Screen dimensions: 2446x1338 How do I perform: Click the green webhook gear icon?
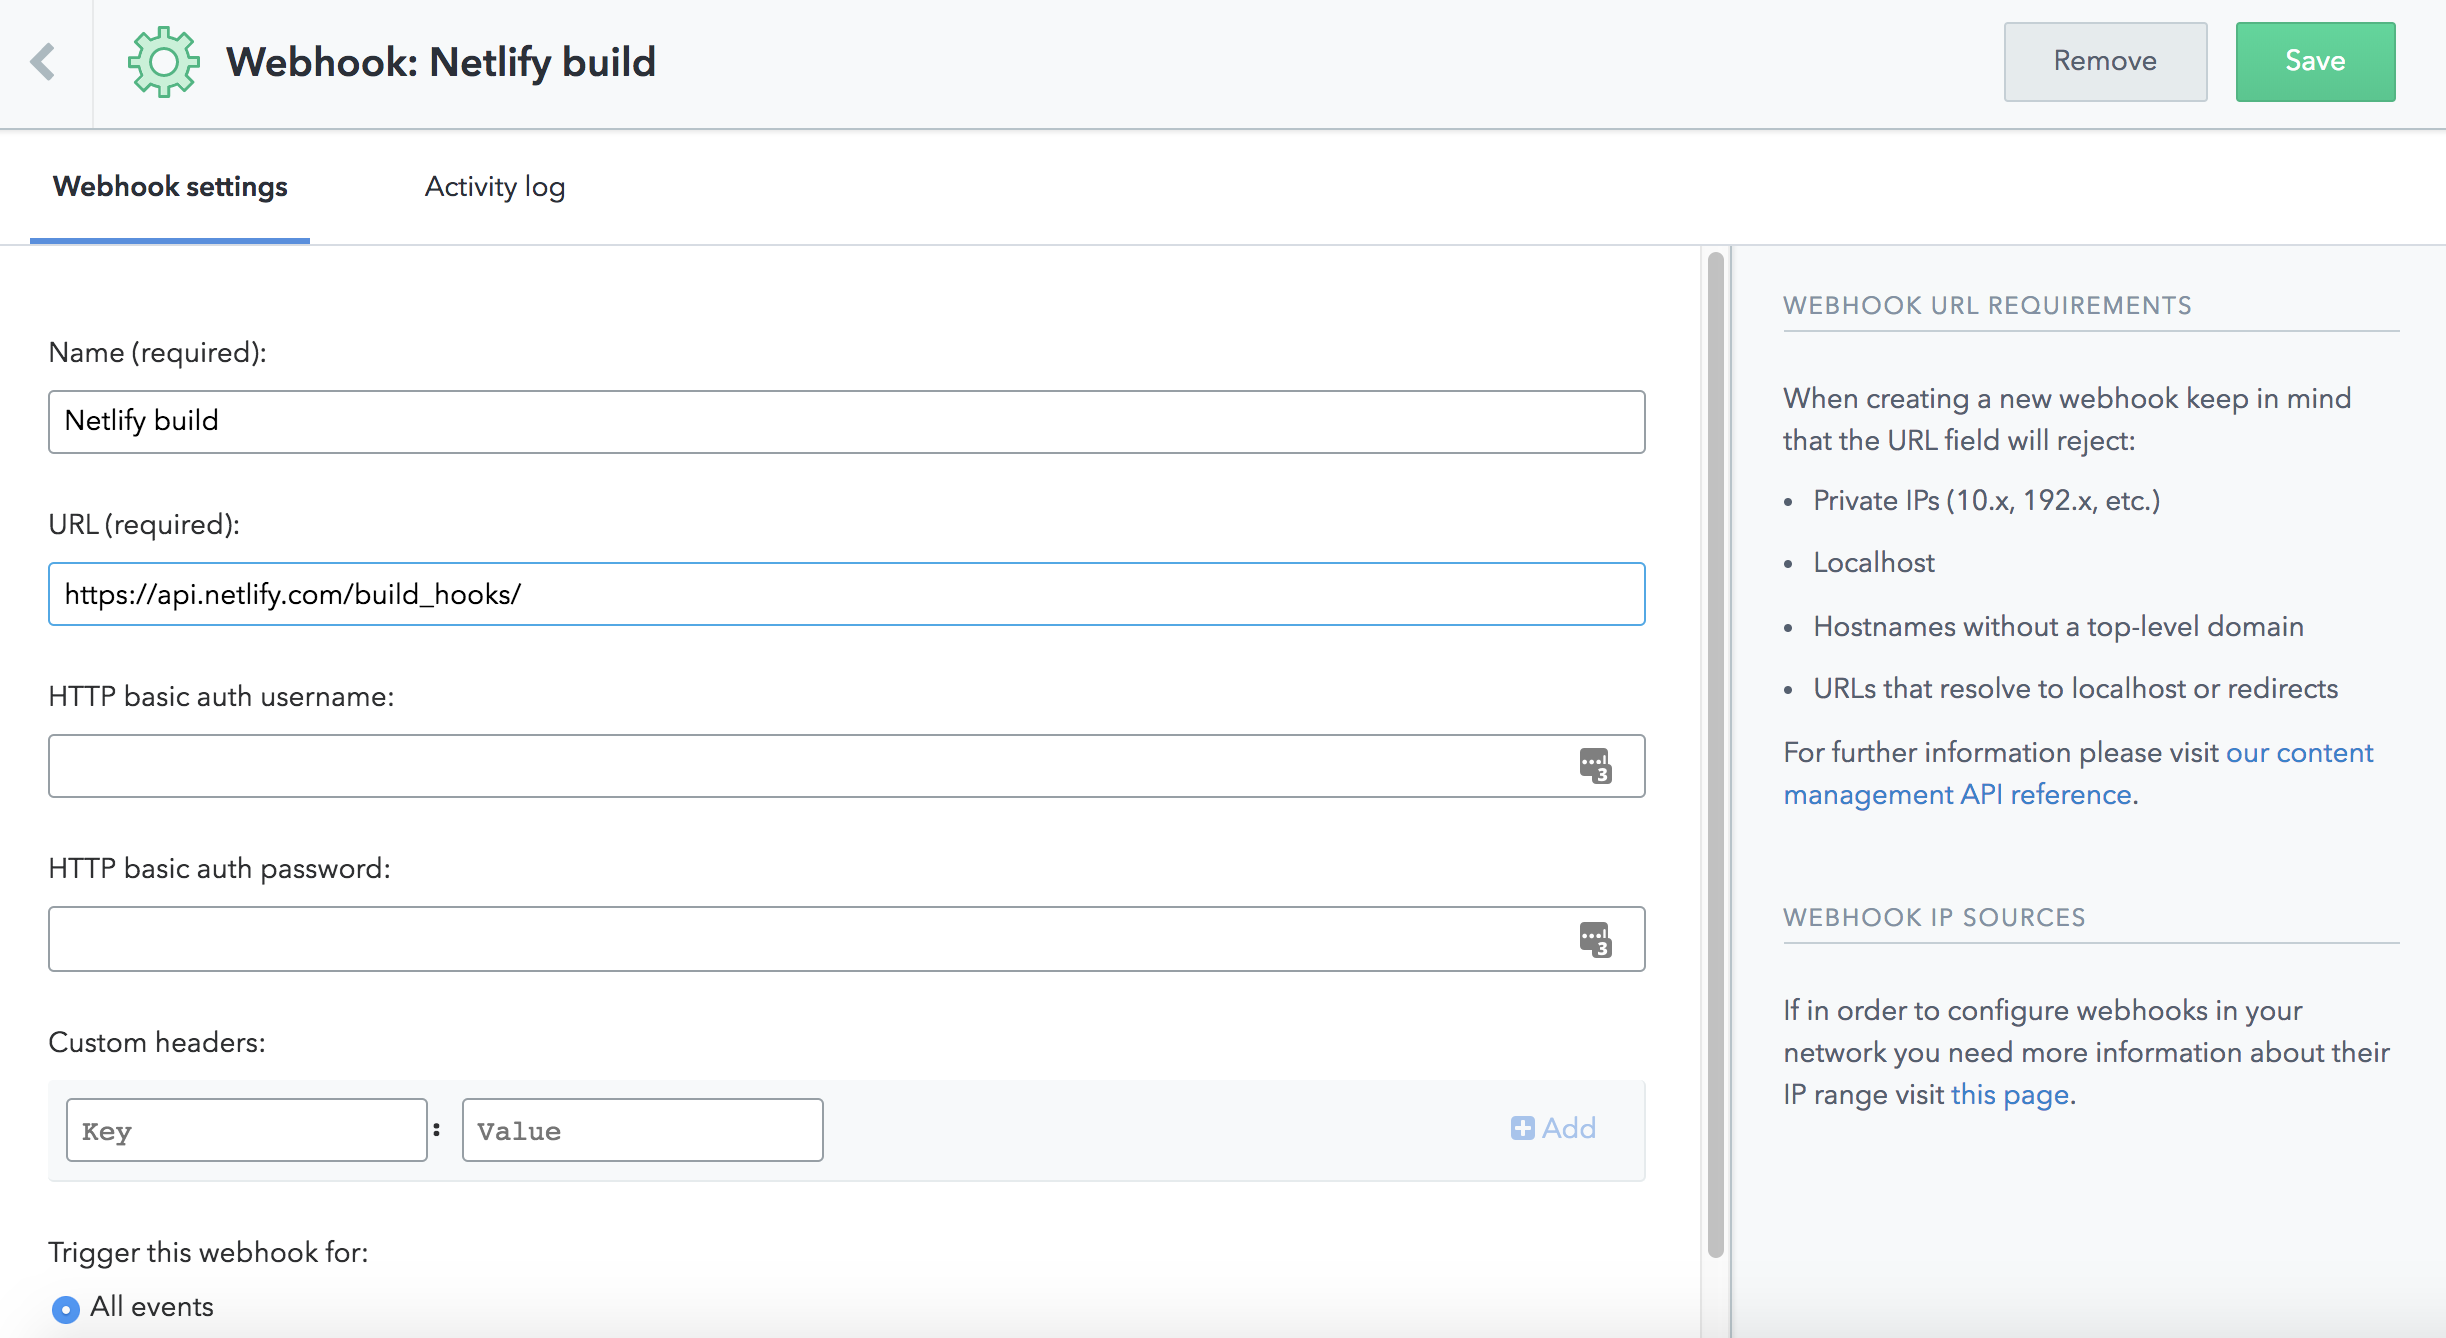click(163, 62)
